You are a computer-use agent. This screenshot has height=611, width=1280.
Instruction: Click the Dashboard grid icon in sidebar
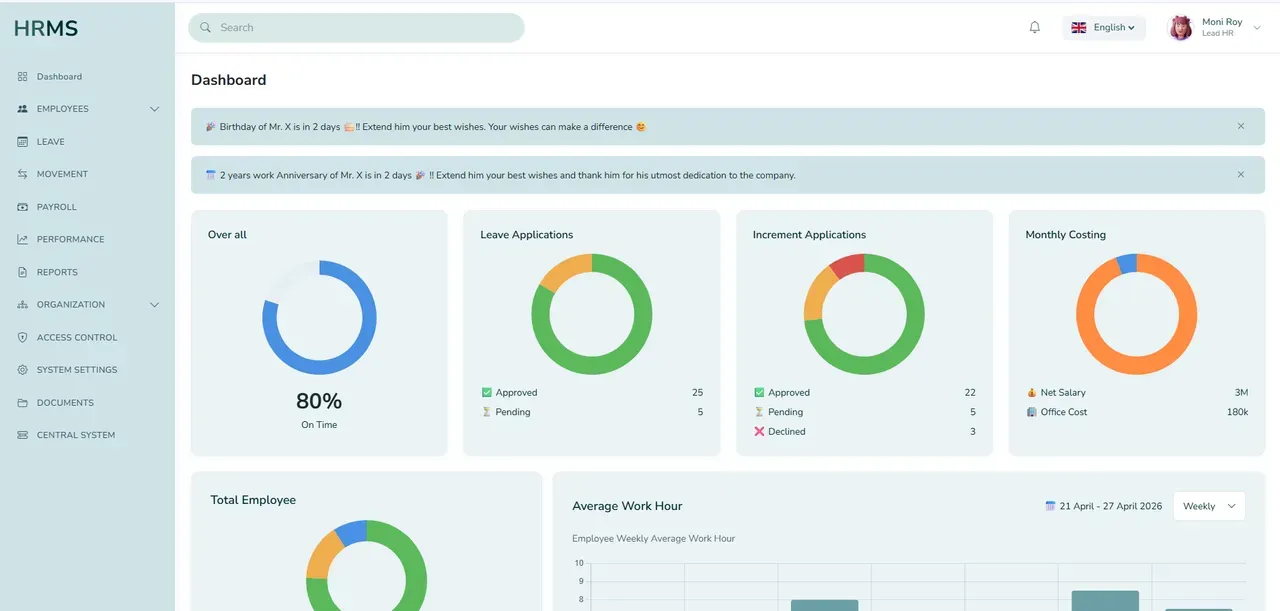(22, 77)
